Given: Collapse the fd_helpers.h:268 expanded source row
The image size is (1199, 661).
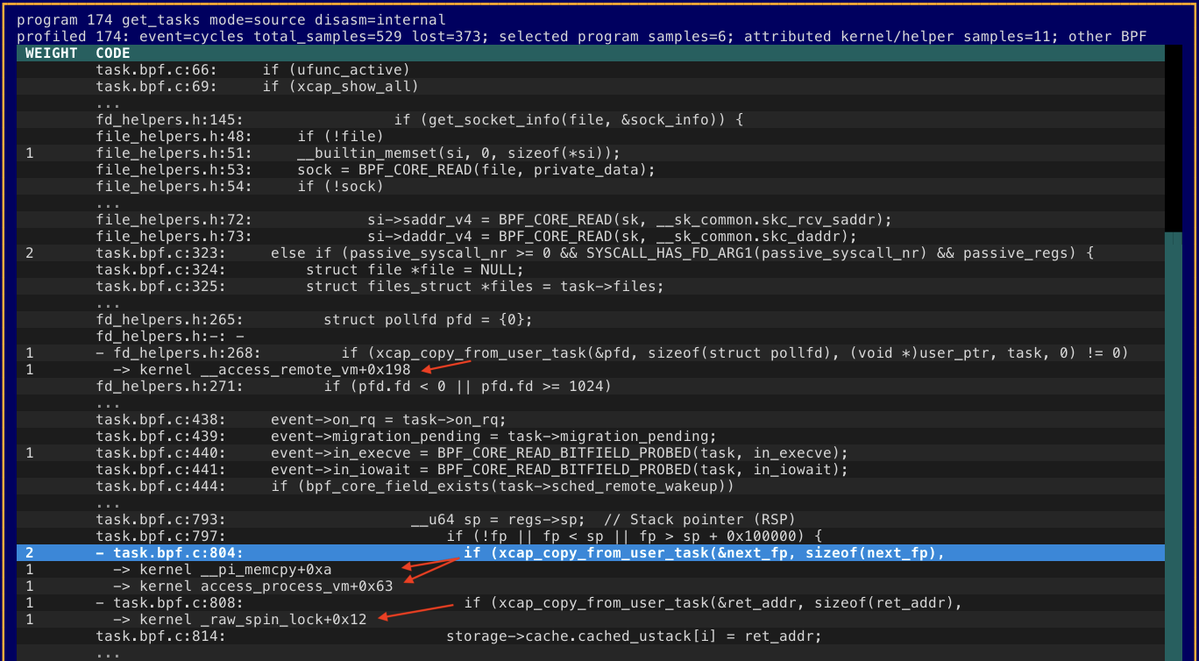Looking at the screenshot, I should click(x=99, y=353).
